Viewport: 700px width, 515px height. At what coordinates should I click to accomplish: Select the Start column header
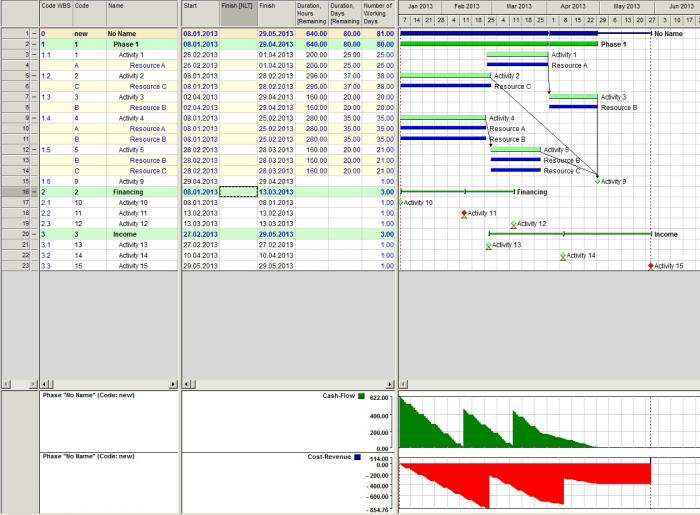tap(201, 13)
